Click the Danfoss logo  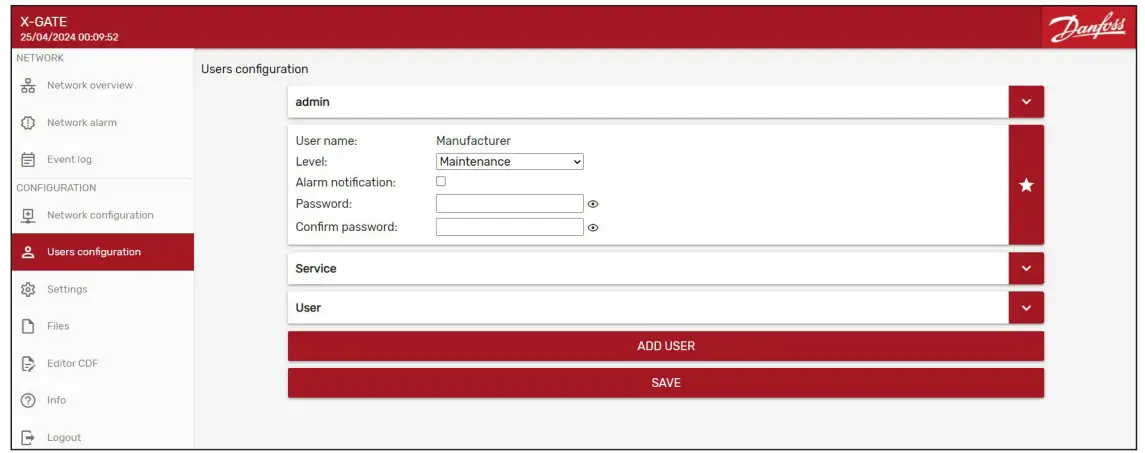pos(1087,28)
